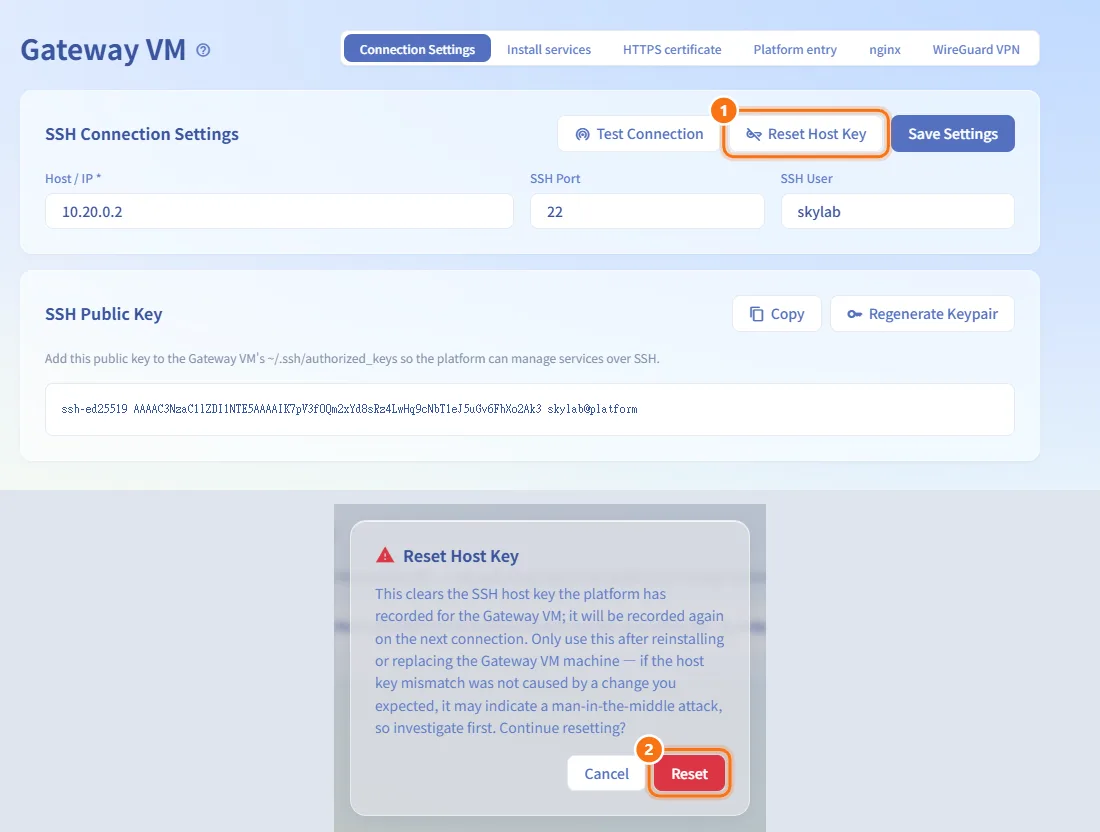Click the Save Settings button

(x=953, y=133)
